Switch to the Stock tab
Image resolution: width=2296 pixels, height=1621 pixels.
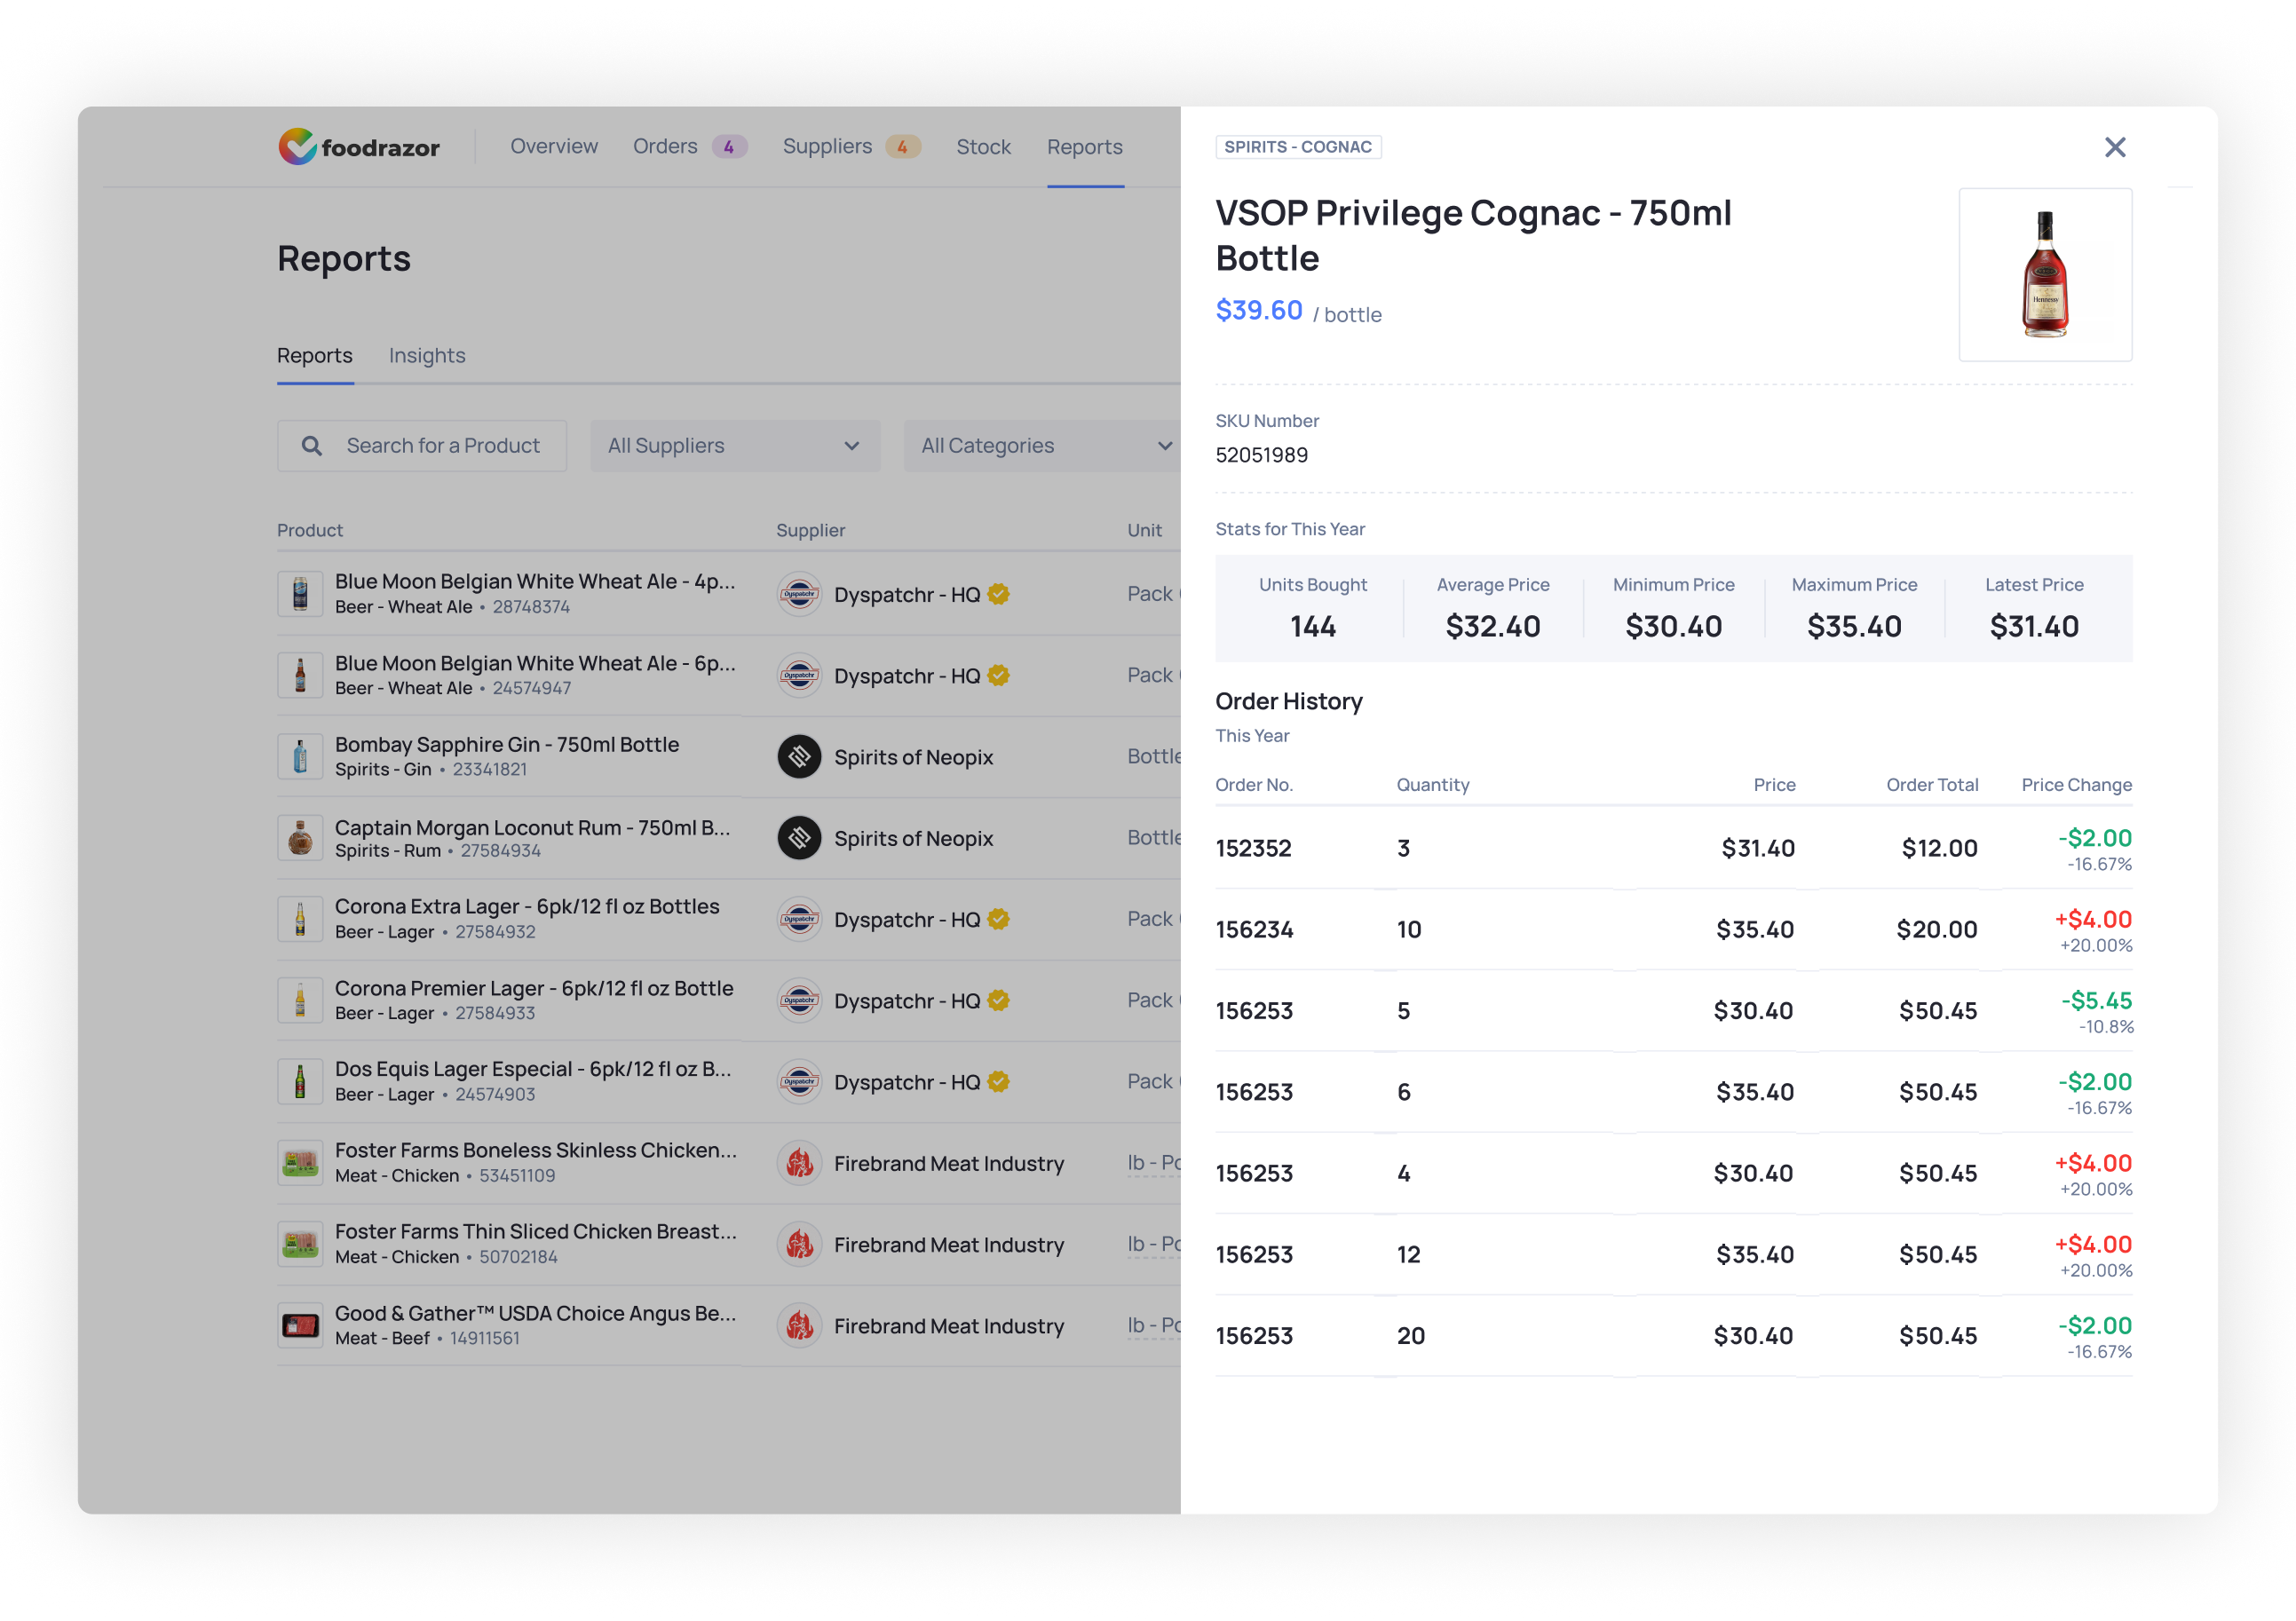point(983,147)
